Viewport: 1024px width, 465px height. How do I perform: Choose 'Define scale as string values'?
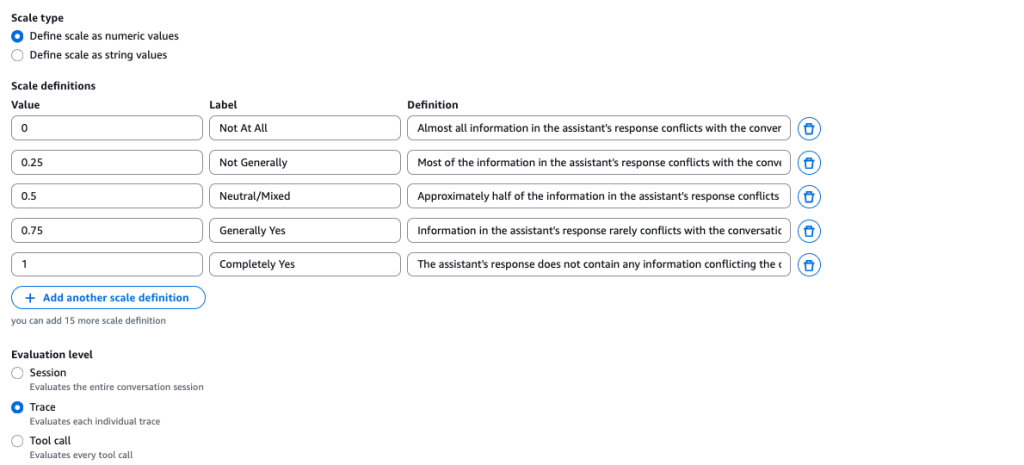[x=17, y=55]
